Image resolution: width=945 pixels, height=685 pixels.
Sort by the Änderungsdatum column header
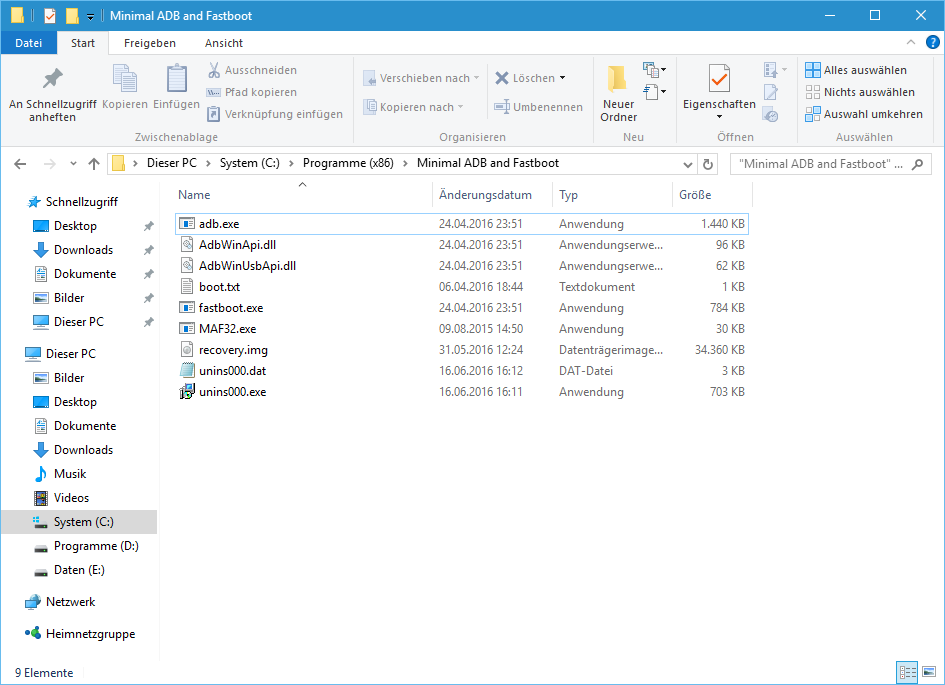[492, 195]
